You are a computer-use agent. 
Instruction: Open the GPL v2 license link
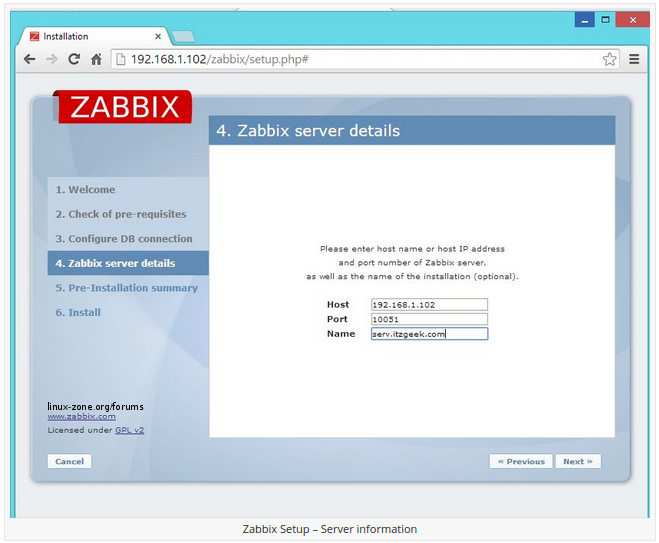(x=129, y=430)
